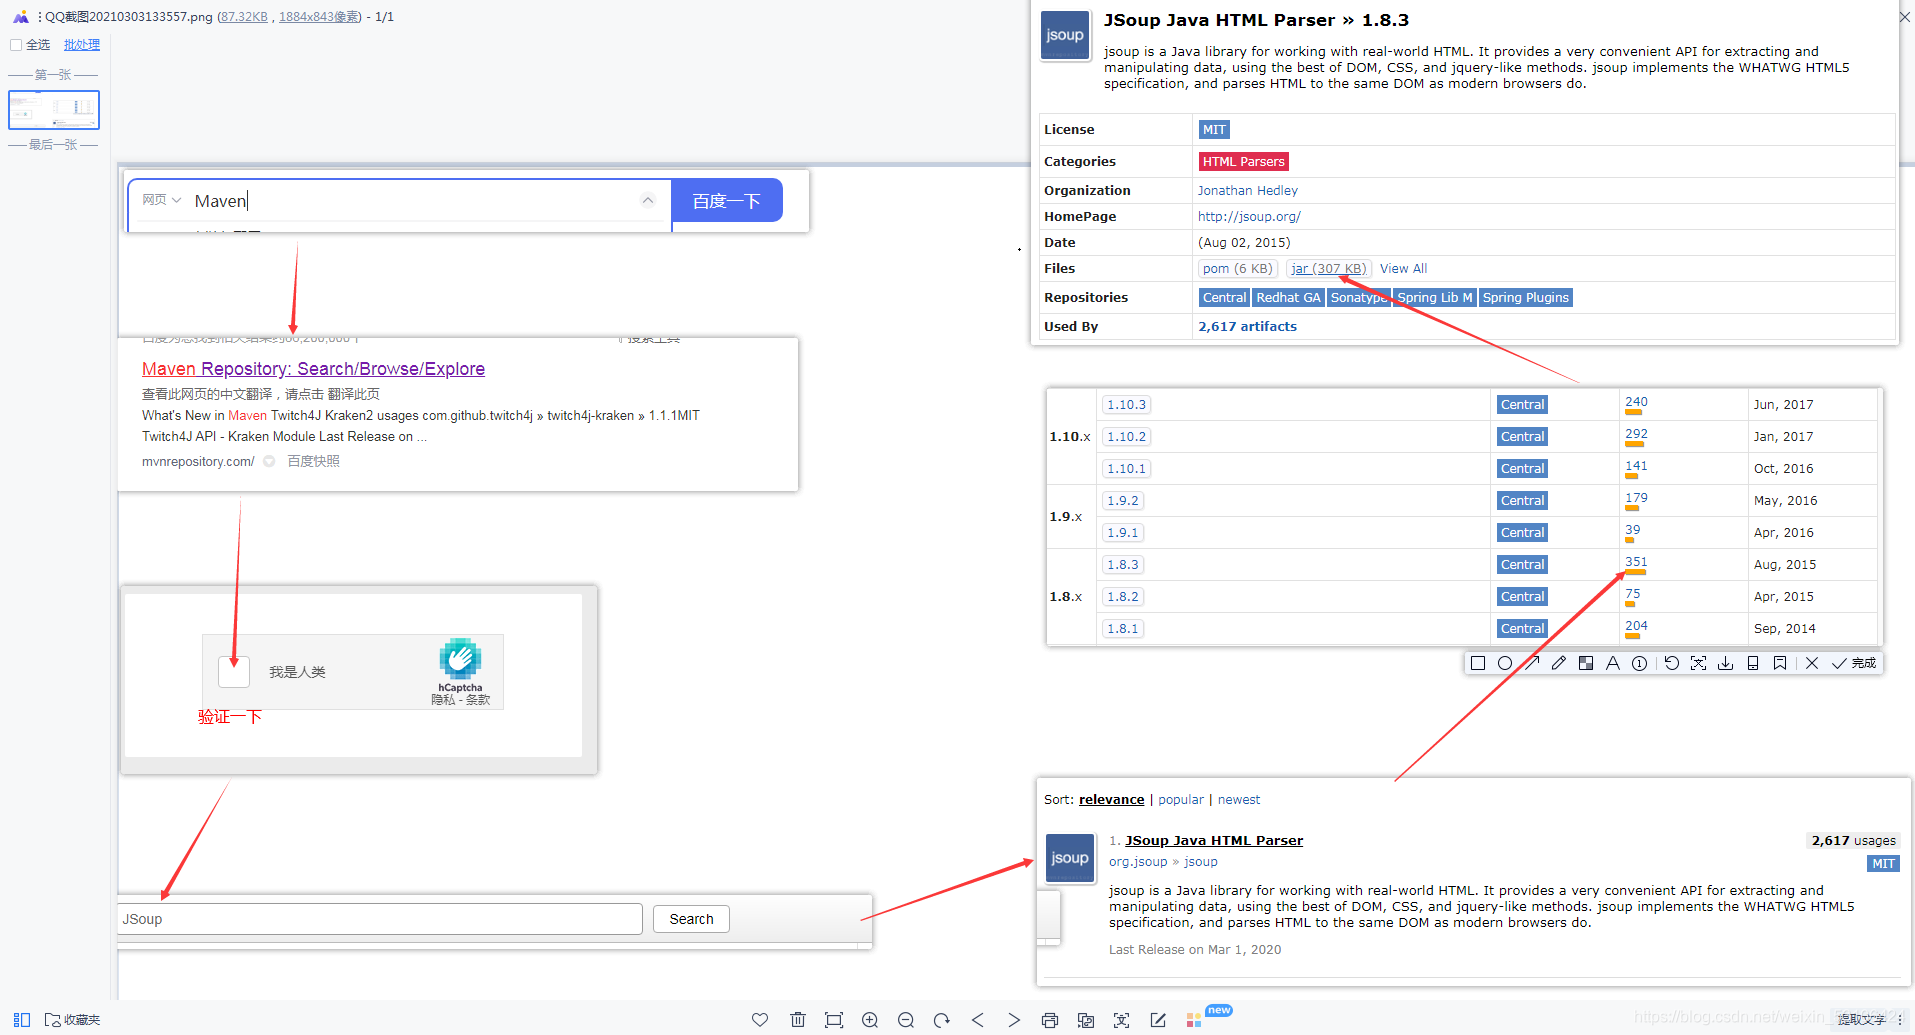Check the 我是人类 captcha checkbox
Screen dimensions: 1915x1035
[x=234, y=671]
